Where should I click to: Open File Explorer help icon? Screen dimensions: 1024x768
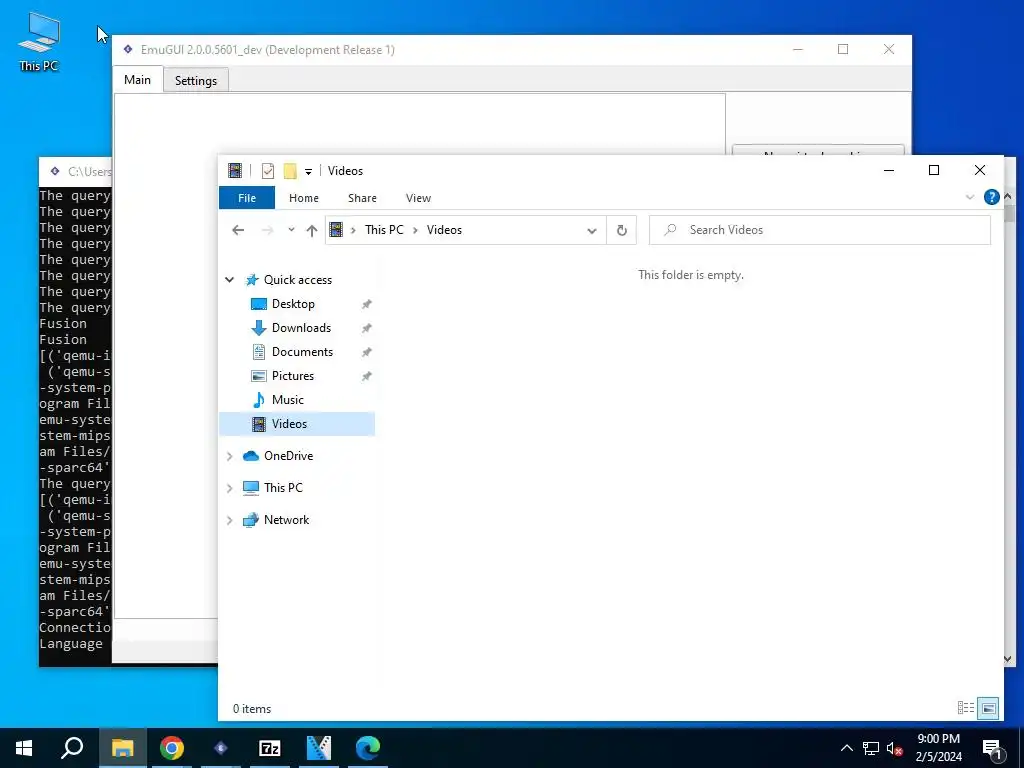[x=991, y=197]
